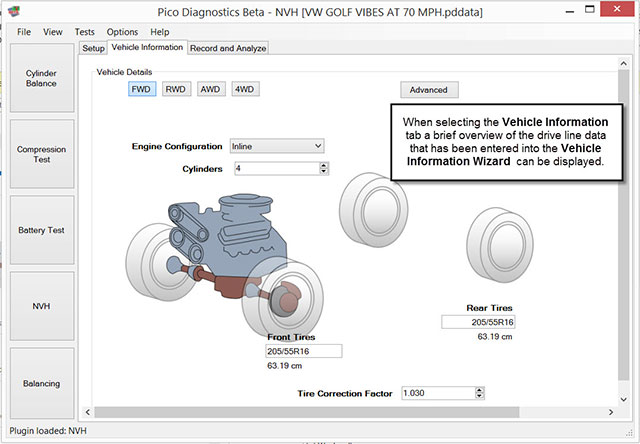
Task: Click the horizontal scrollbar thumb
Action: click(307, 412)
